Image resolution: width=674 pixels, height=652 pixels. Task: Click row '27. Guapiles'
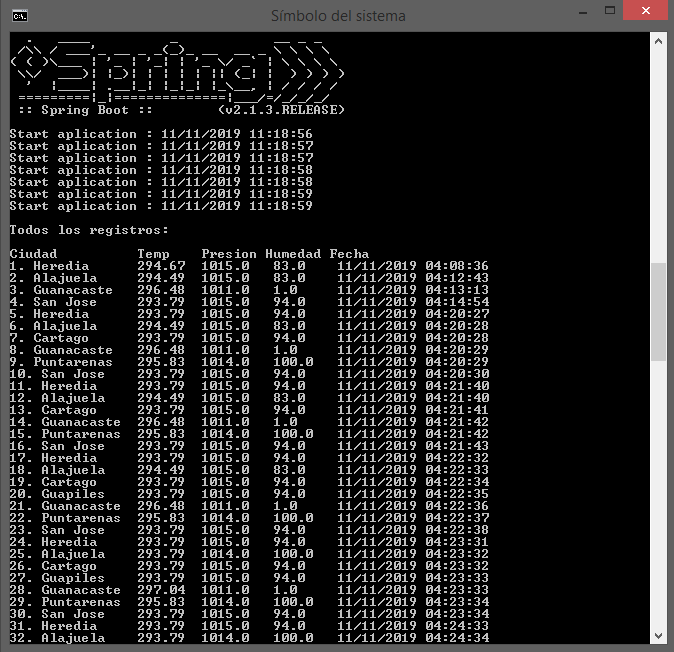coord(249,578)
